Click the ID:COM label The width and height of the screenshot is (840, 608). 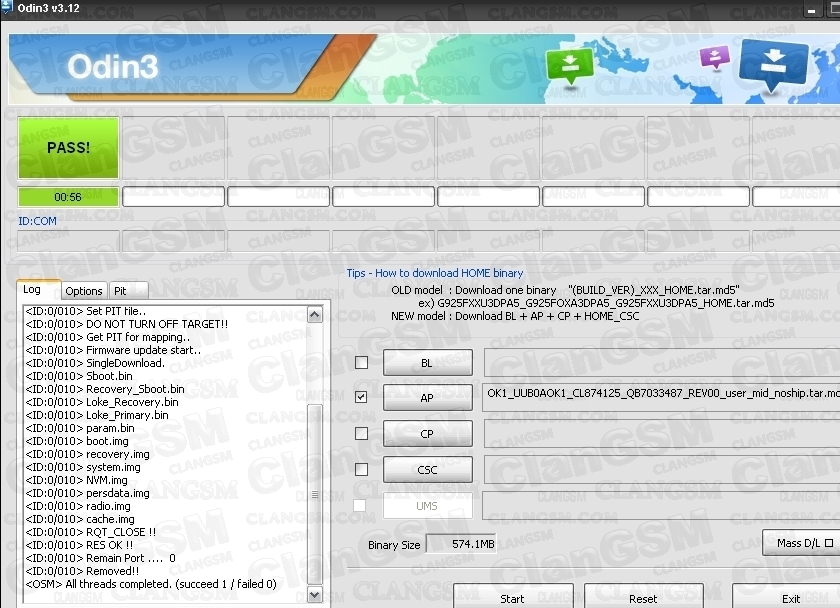tap(37, 221)
